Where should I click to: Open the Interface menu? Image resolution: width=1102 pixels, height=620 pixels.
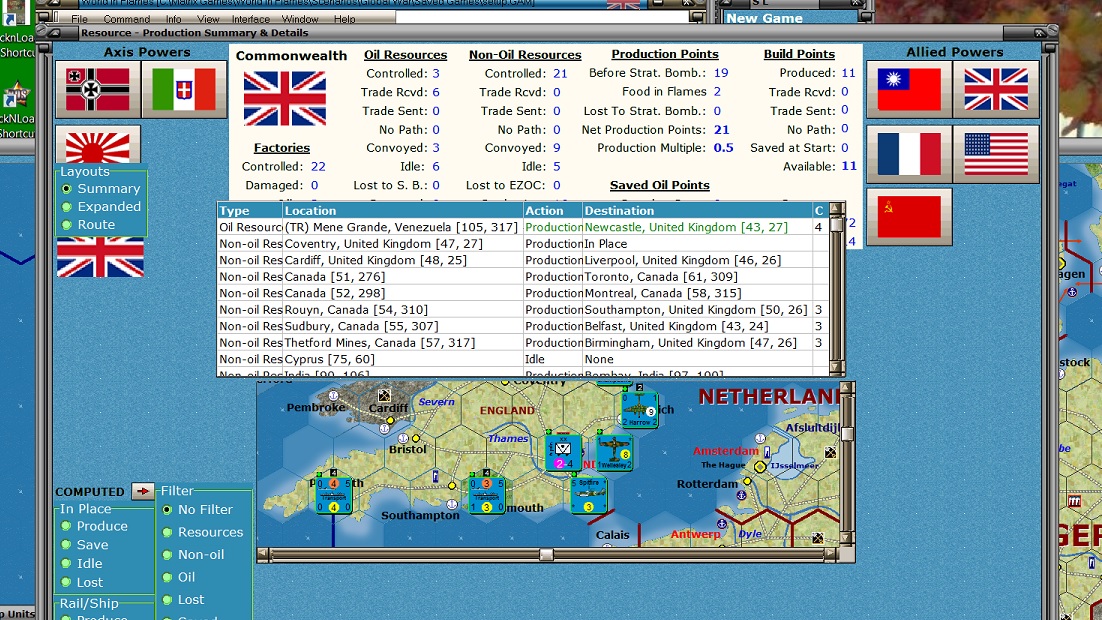pyautogui.click(x=251, y=19)
